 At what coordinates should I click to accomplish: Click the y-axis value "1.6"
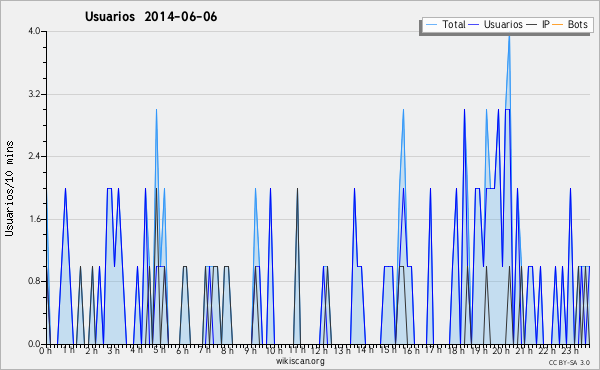click(34, 219)
